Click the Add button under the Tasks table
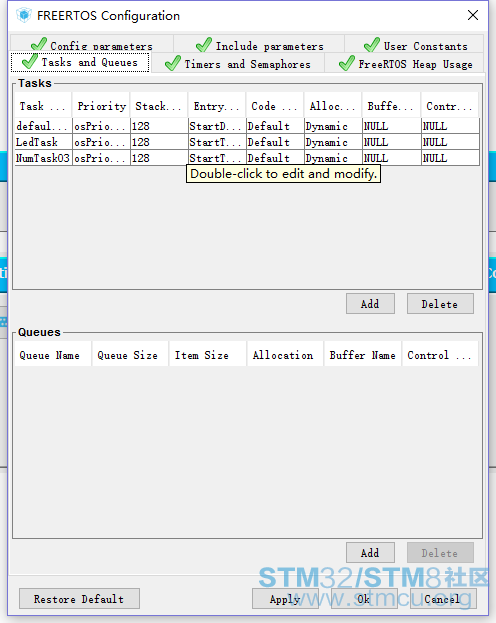Image resolution: width=496 pixels, height=623 pixels. pyautogui.click(x=370, y=304)
